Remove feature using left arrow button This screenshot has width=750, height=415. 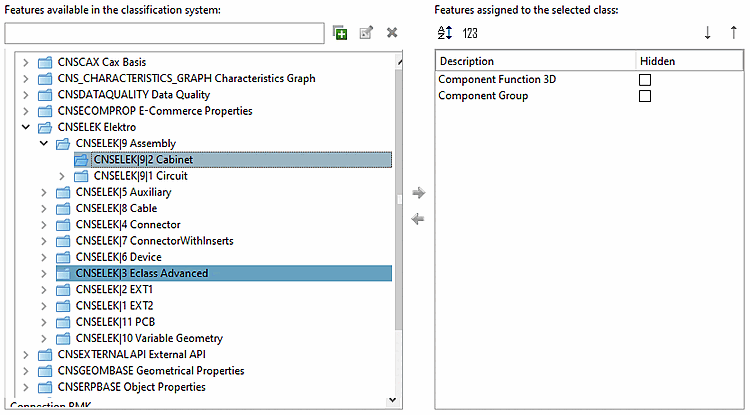[418, 220]
